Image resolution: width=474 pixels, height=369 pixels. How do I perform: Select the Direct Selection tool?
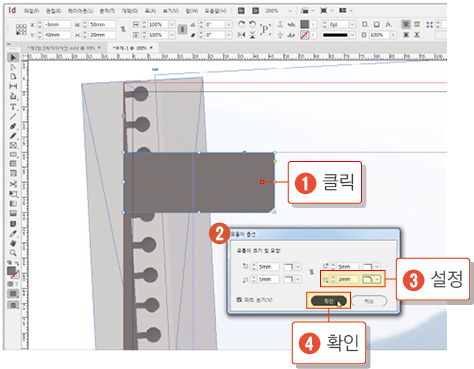(13, 67)
